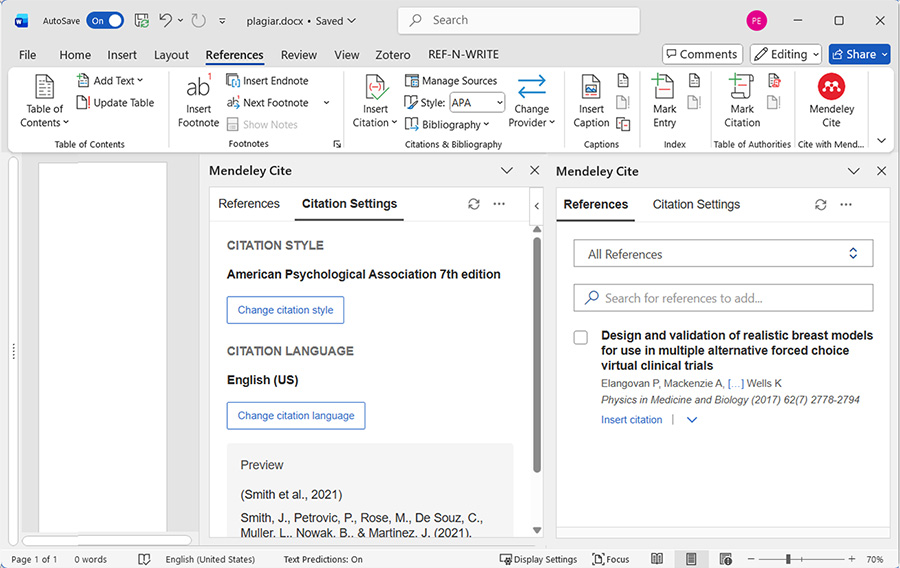Zoom out with the minus button
This screenshot has height=568, width=900.
(x=751, y=559)
